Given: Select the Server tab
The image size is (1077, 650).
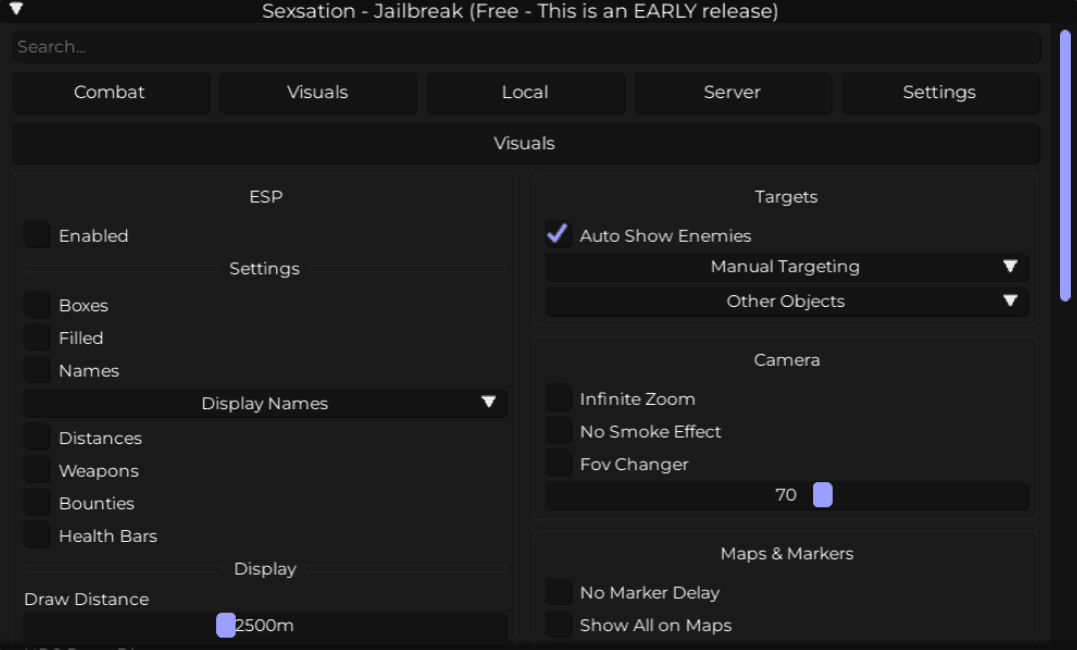Looking at the screenshot, I should click(x=732, y=92).
